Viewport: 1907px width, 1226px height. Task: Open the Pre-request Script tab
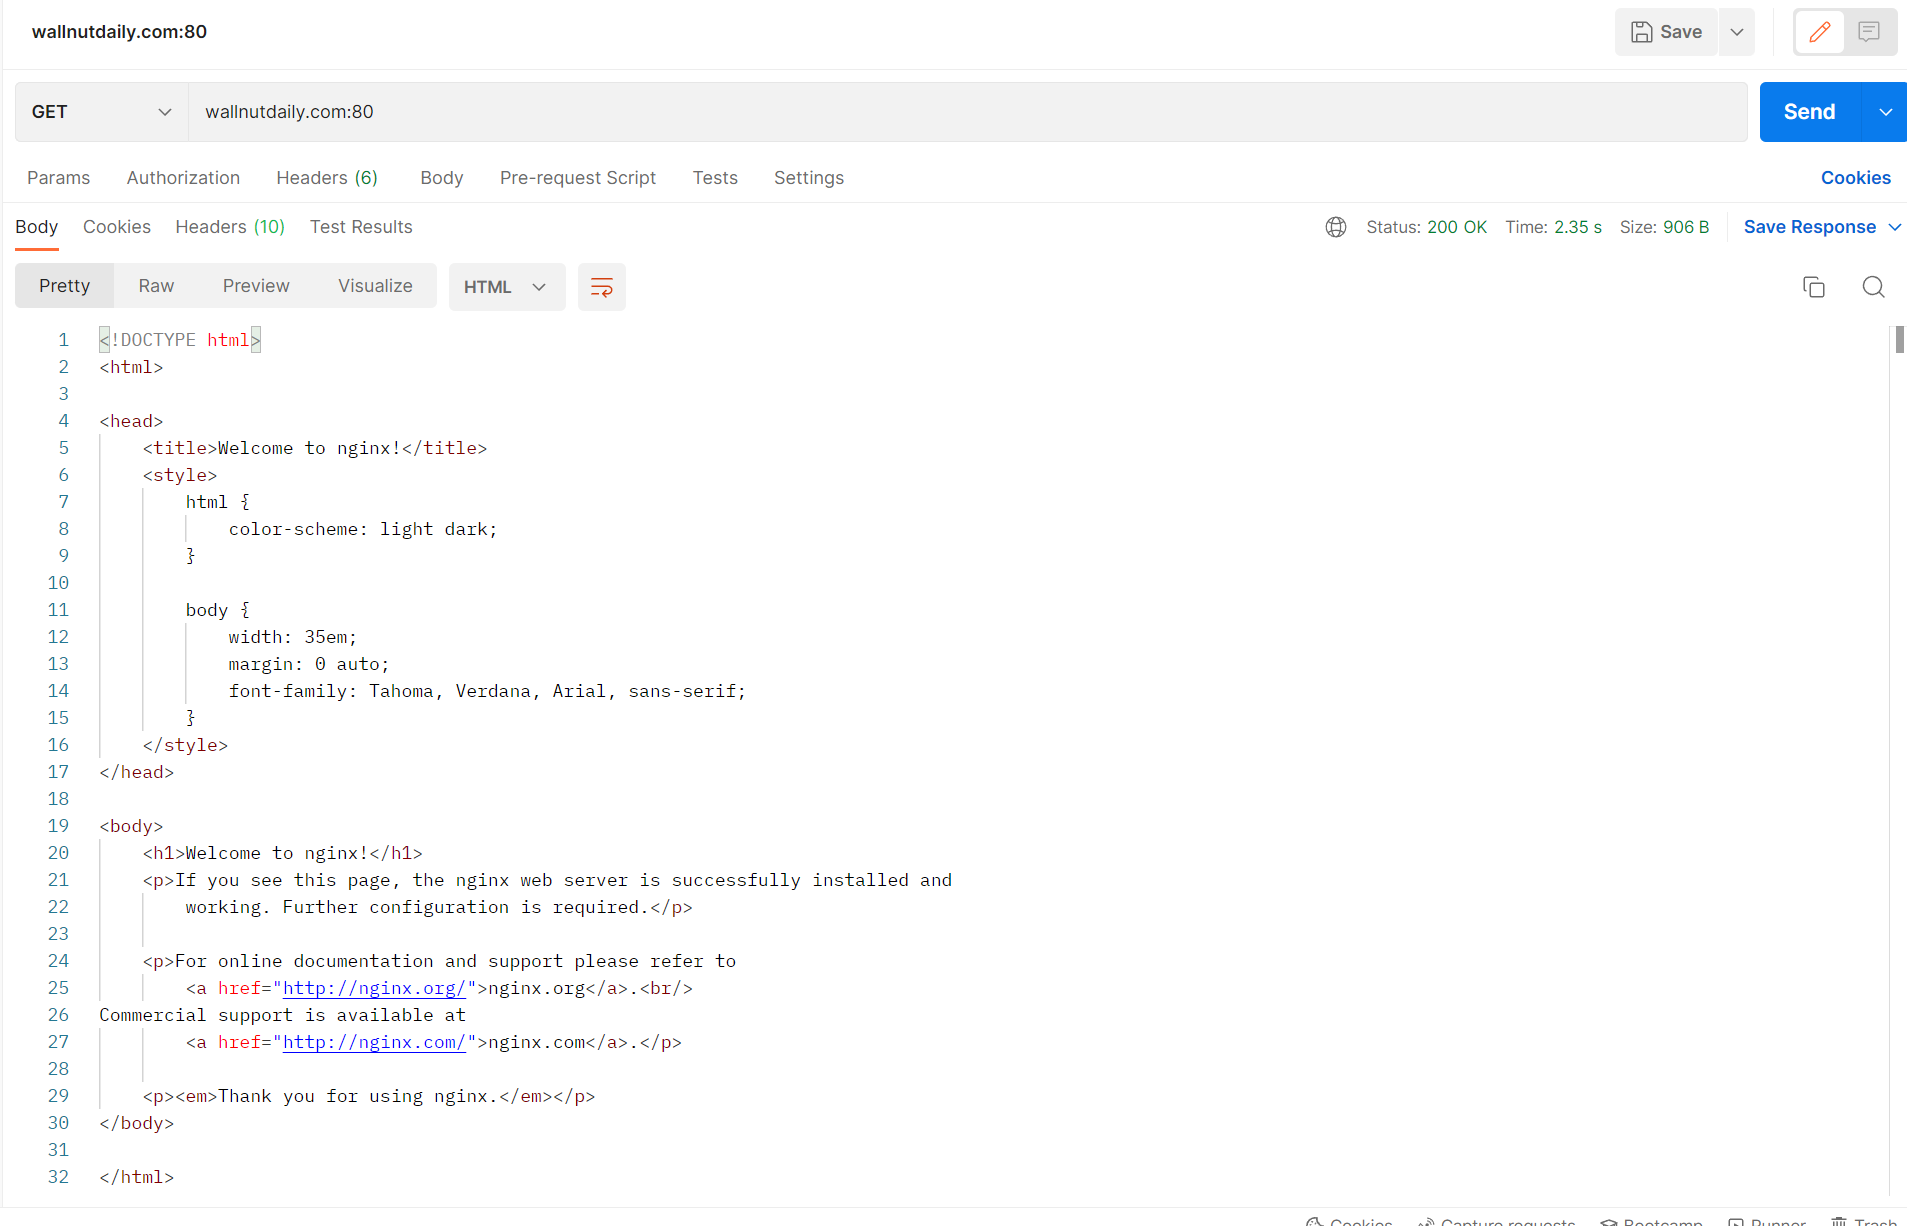click(x=578, y=178)
